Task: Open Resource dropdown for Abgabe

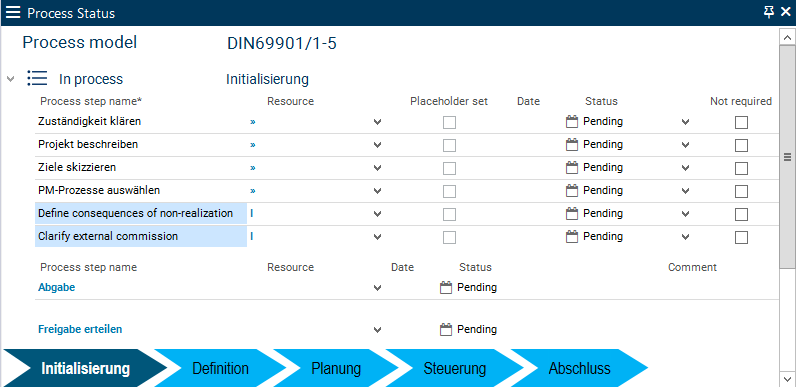Action: coord(377,288)
